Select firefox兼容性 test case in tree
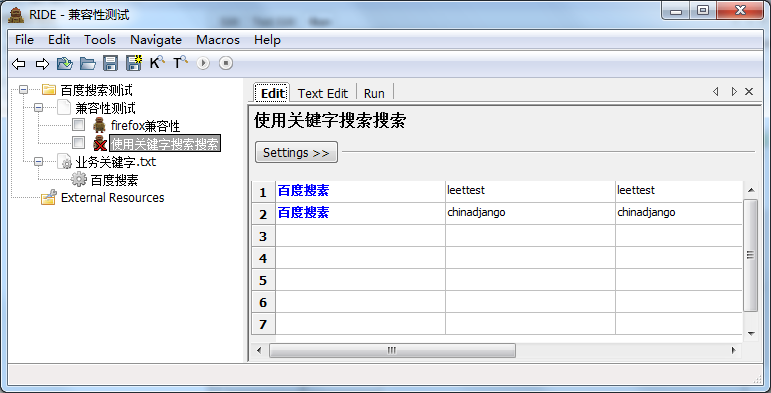The image size is (771, 393). [145, 126]
